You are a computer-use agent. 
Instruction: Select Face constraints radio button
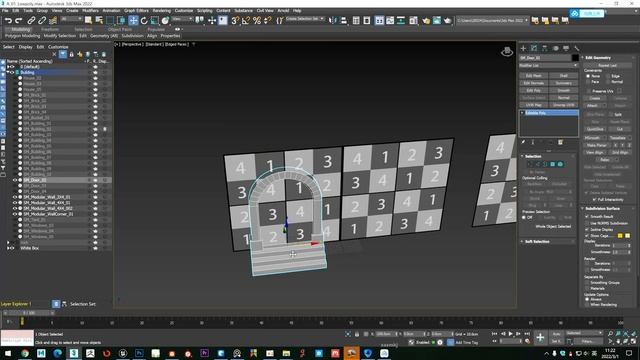point(588,82)
